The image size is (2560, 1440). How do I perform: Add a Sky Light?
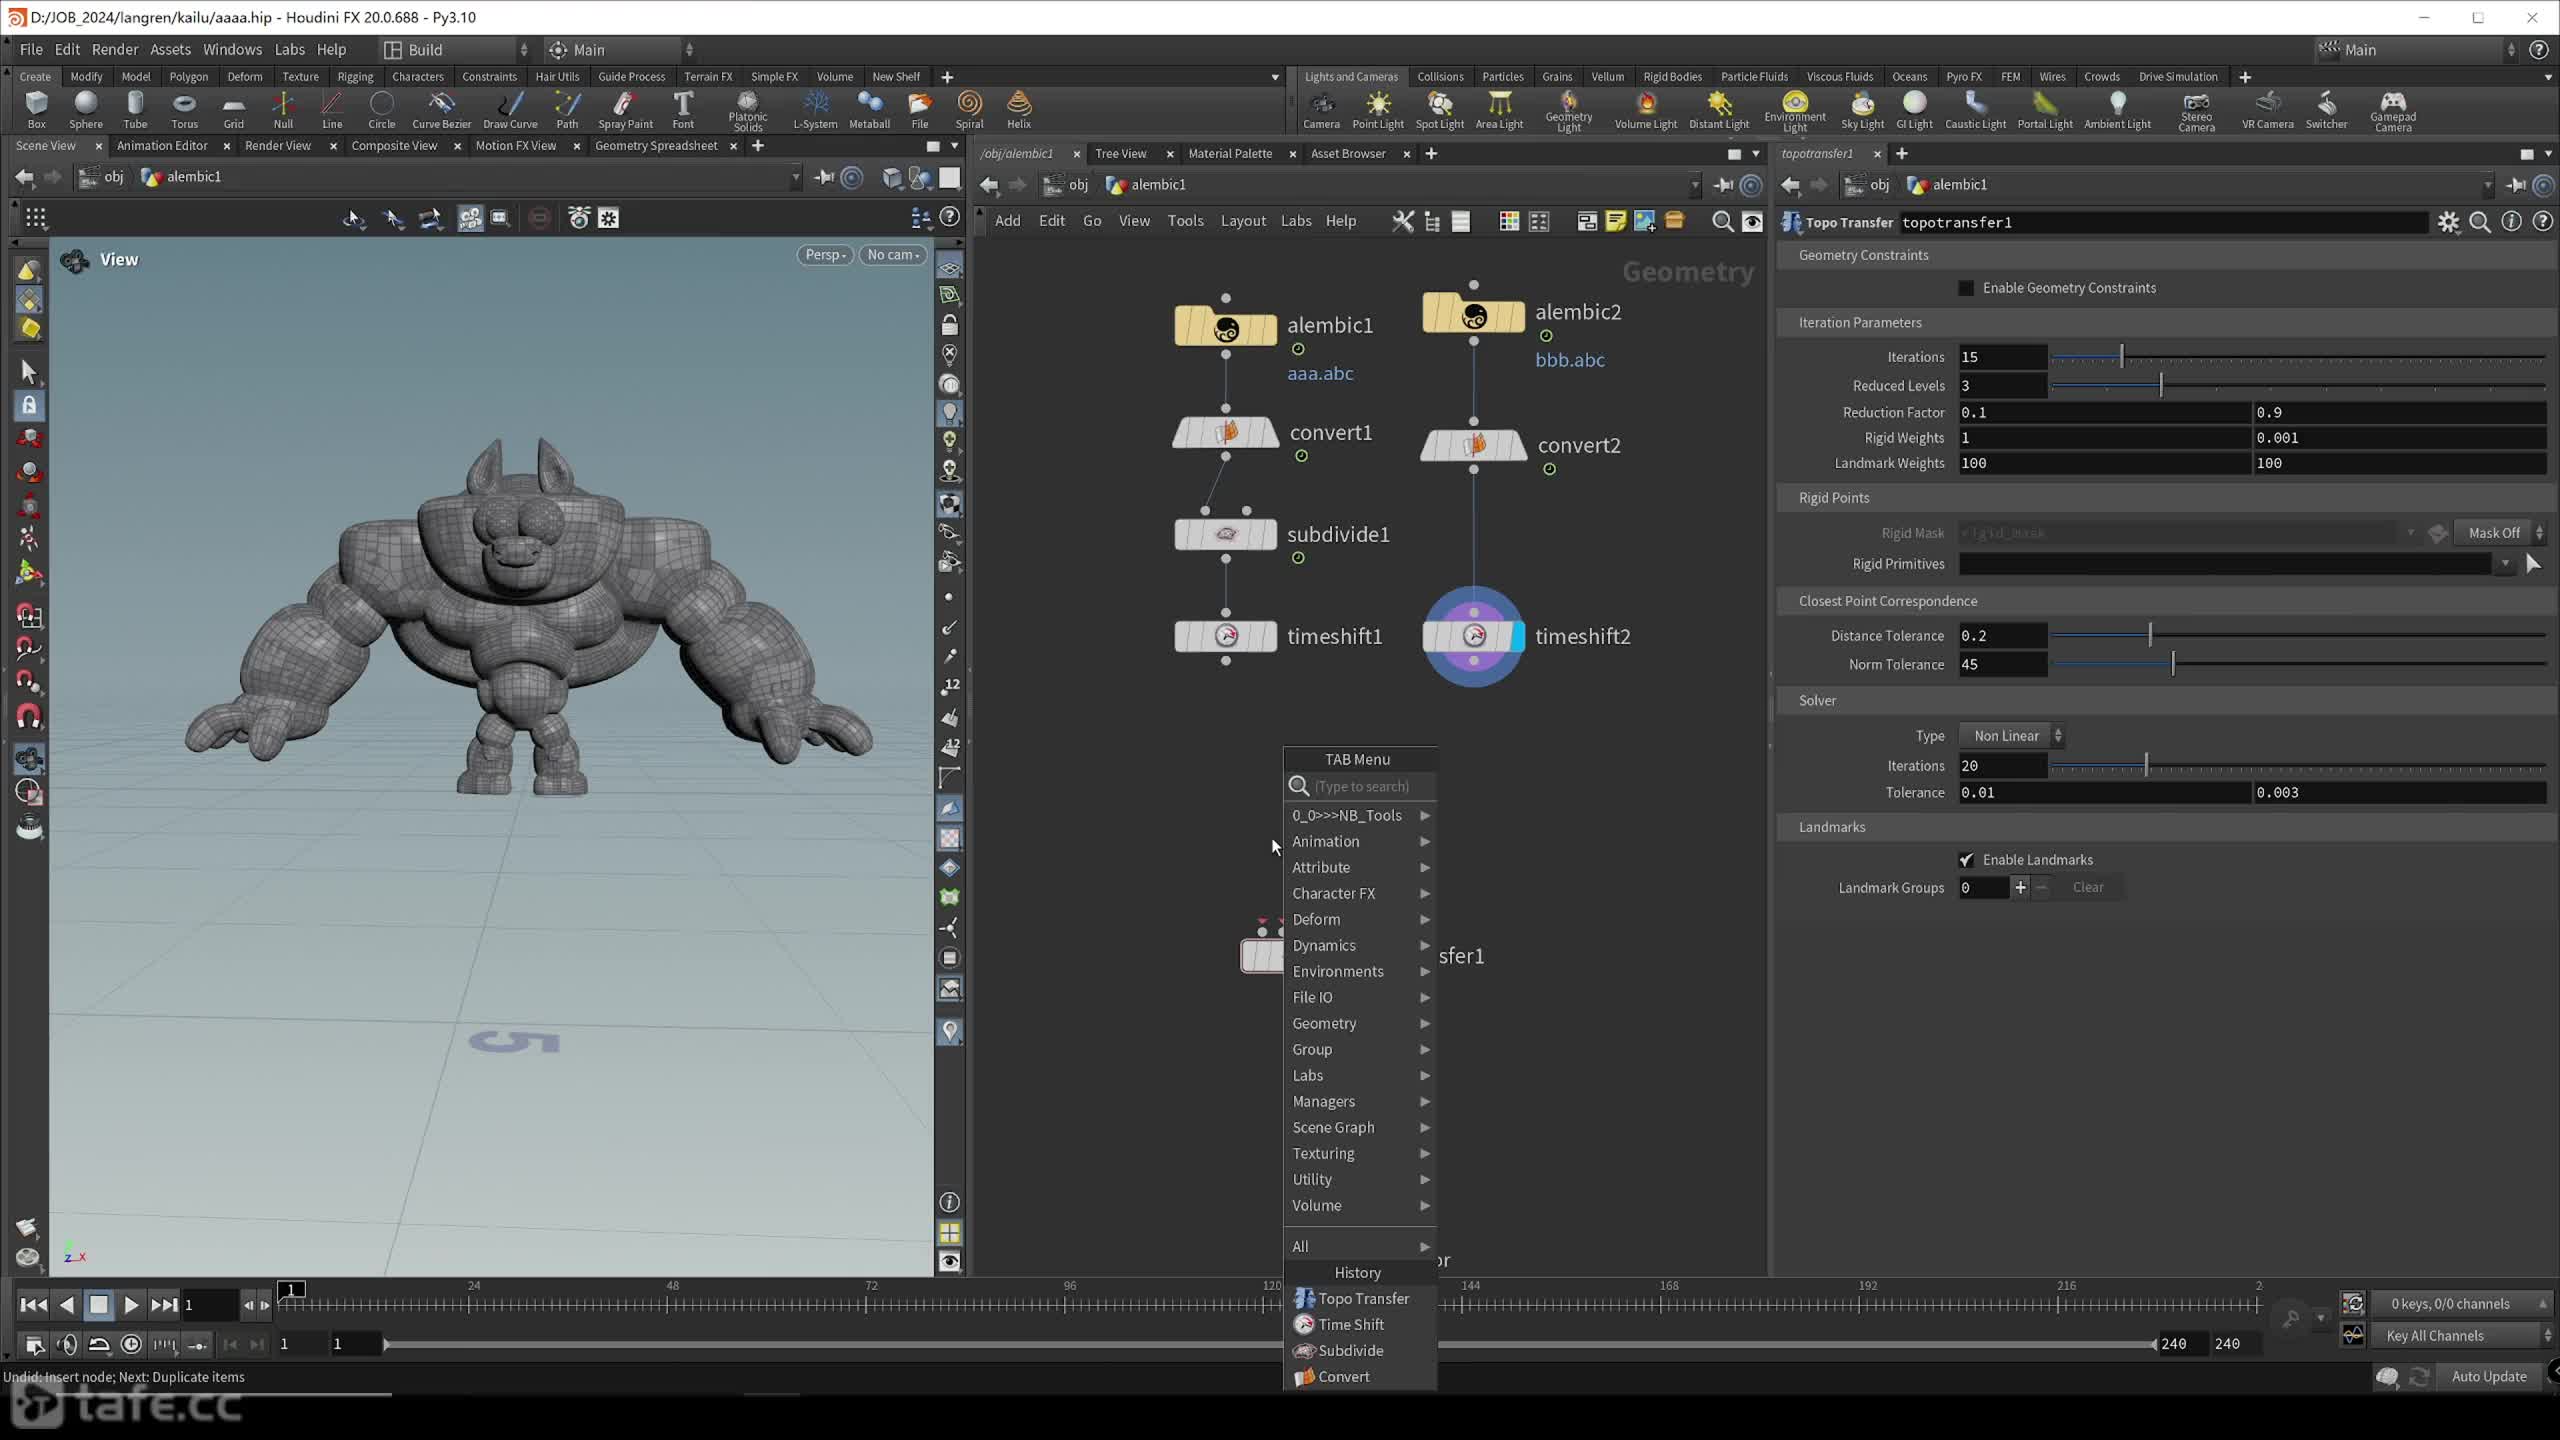1862,109
